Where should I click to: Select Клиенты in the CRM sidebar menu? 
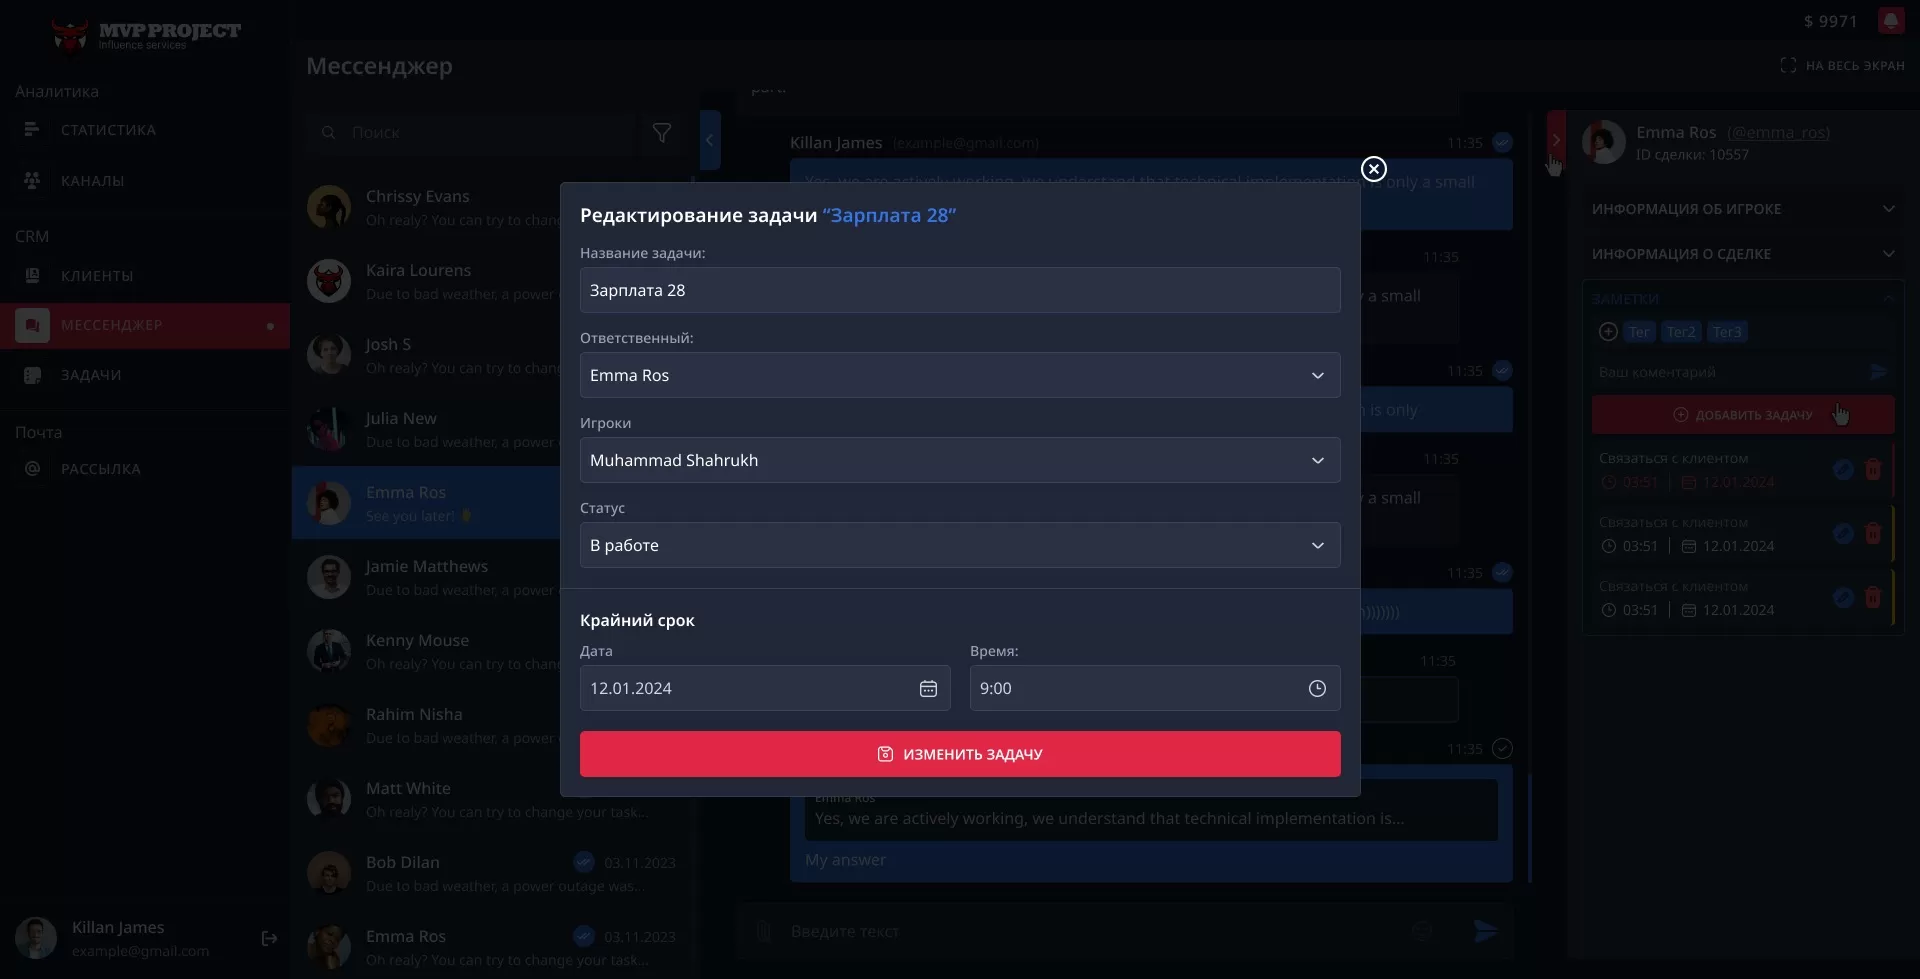pyautogui.click(x=96, y=275)
